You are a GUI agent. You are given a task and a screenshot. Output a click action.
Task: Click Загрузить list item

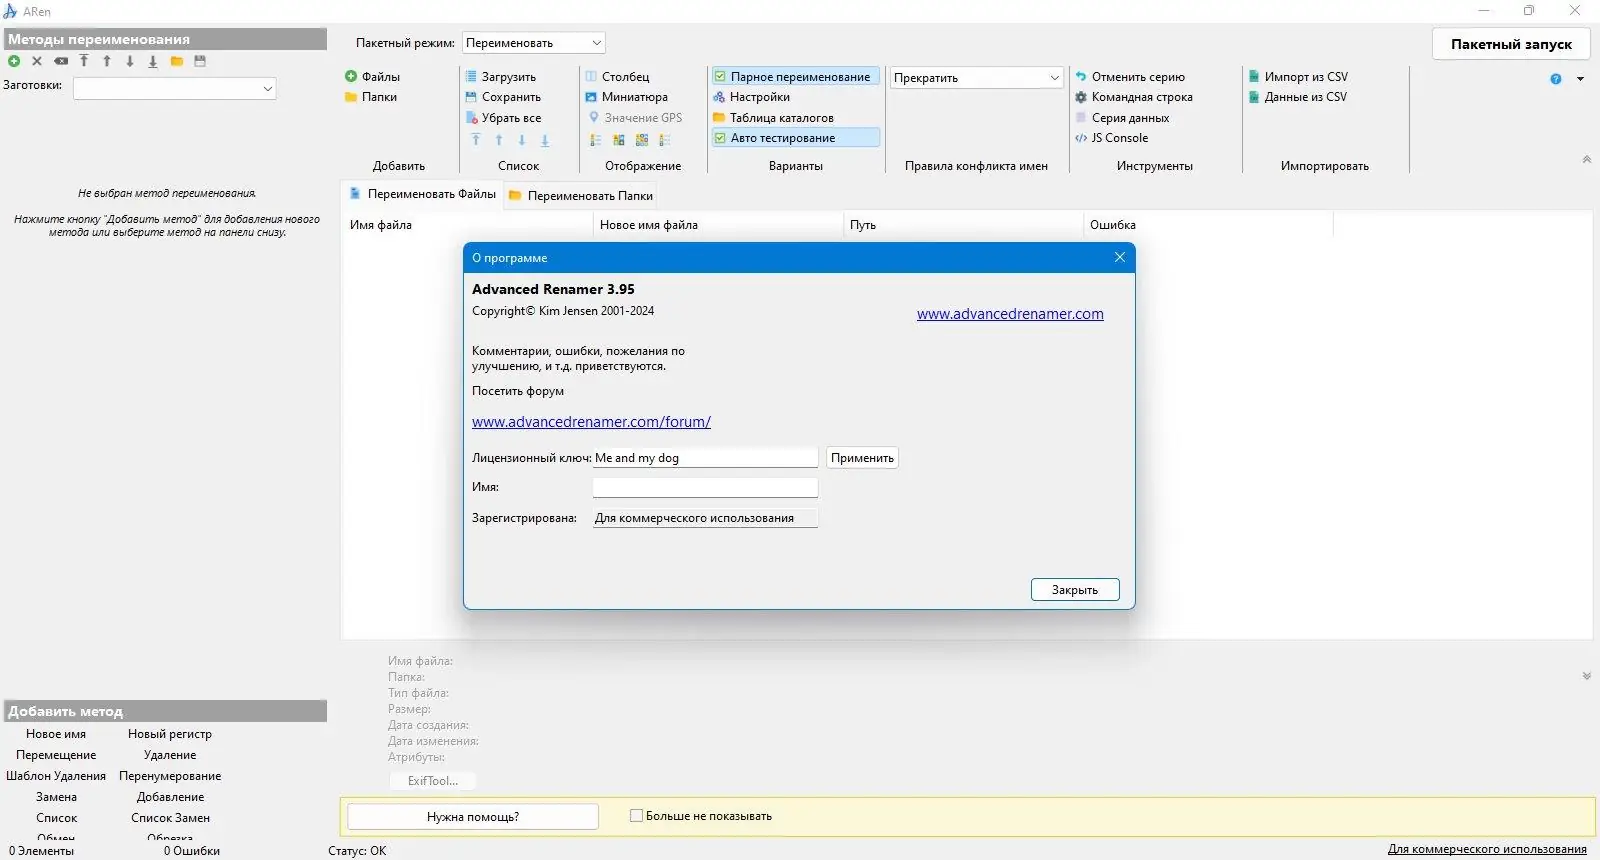pyautogui.click(x=501, y=76)
